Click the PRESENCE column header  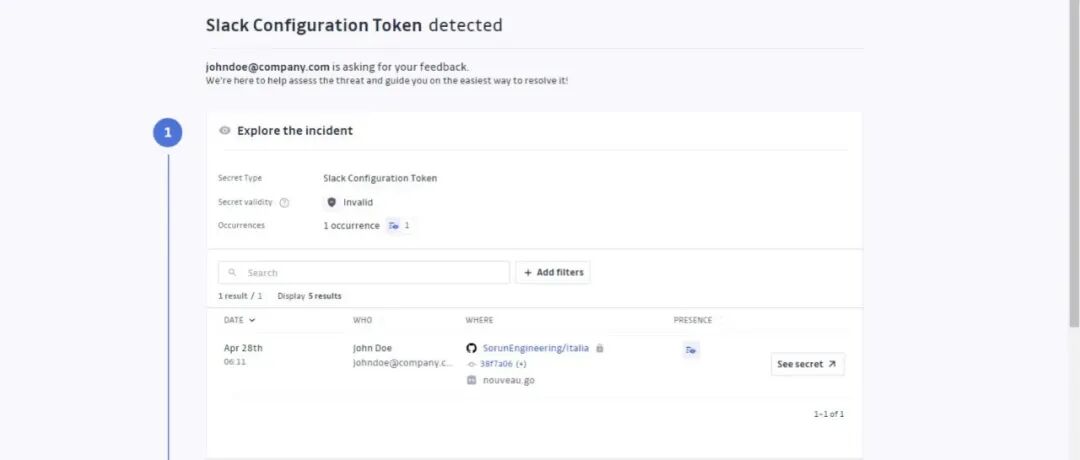(693, 320)
